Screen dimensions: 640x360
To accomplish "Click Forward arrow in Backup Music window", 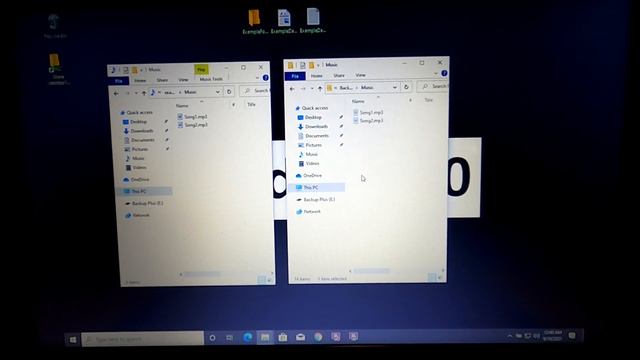I will click(x=303, y=89).
